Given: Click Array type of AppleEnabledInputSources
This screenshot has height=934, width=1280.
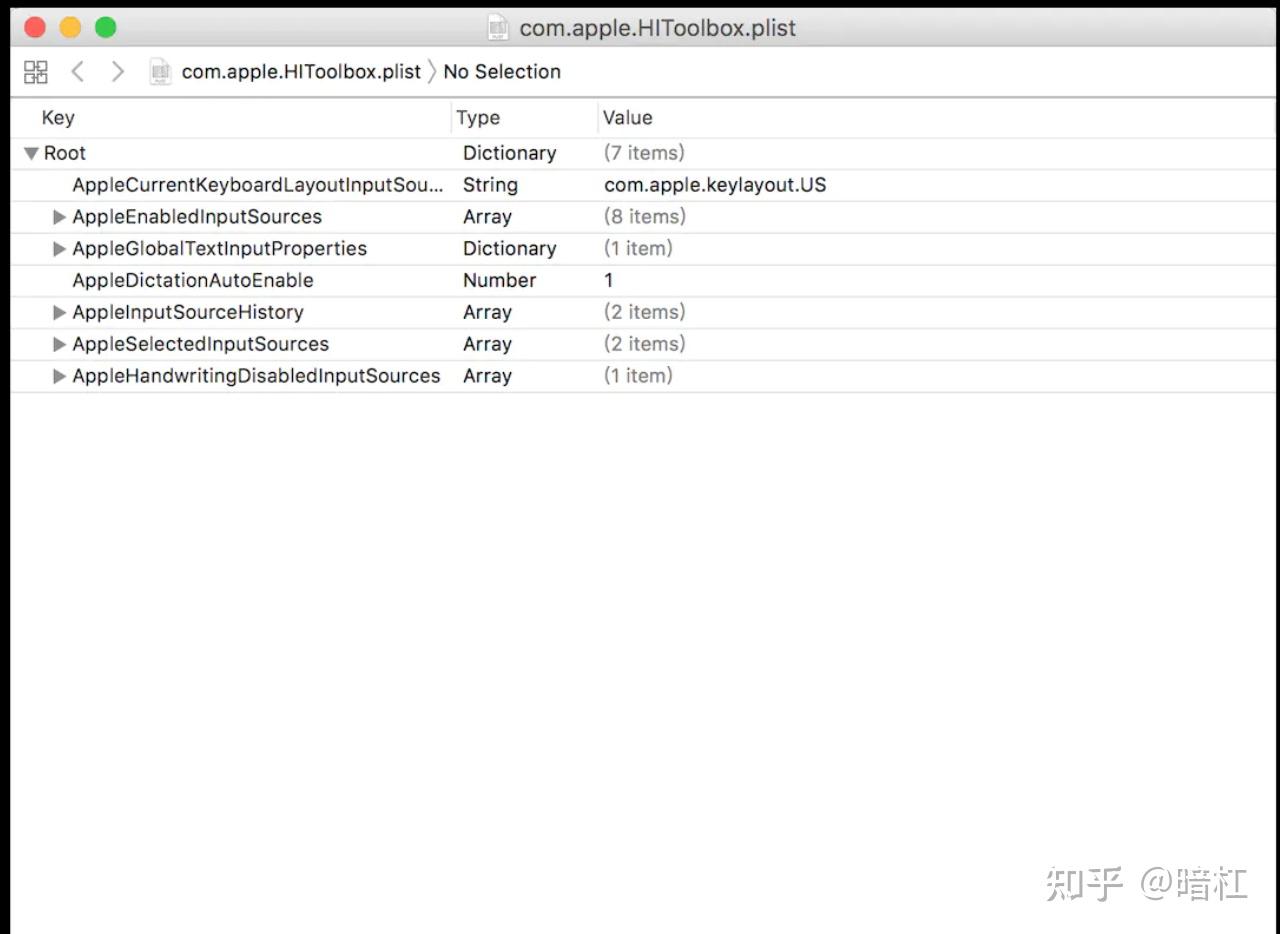Looking at the screenshot, I should [487, 217].
